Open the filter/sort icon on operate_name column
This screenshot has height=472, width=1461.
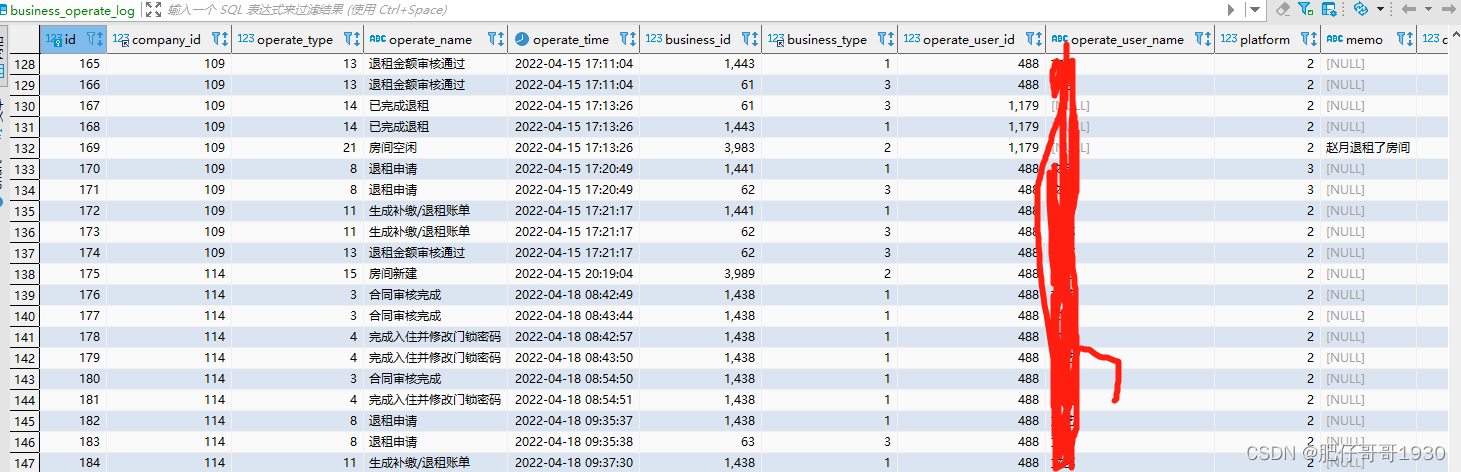[x=496, y=39]
